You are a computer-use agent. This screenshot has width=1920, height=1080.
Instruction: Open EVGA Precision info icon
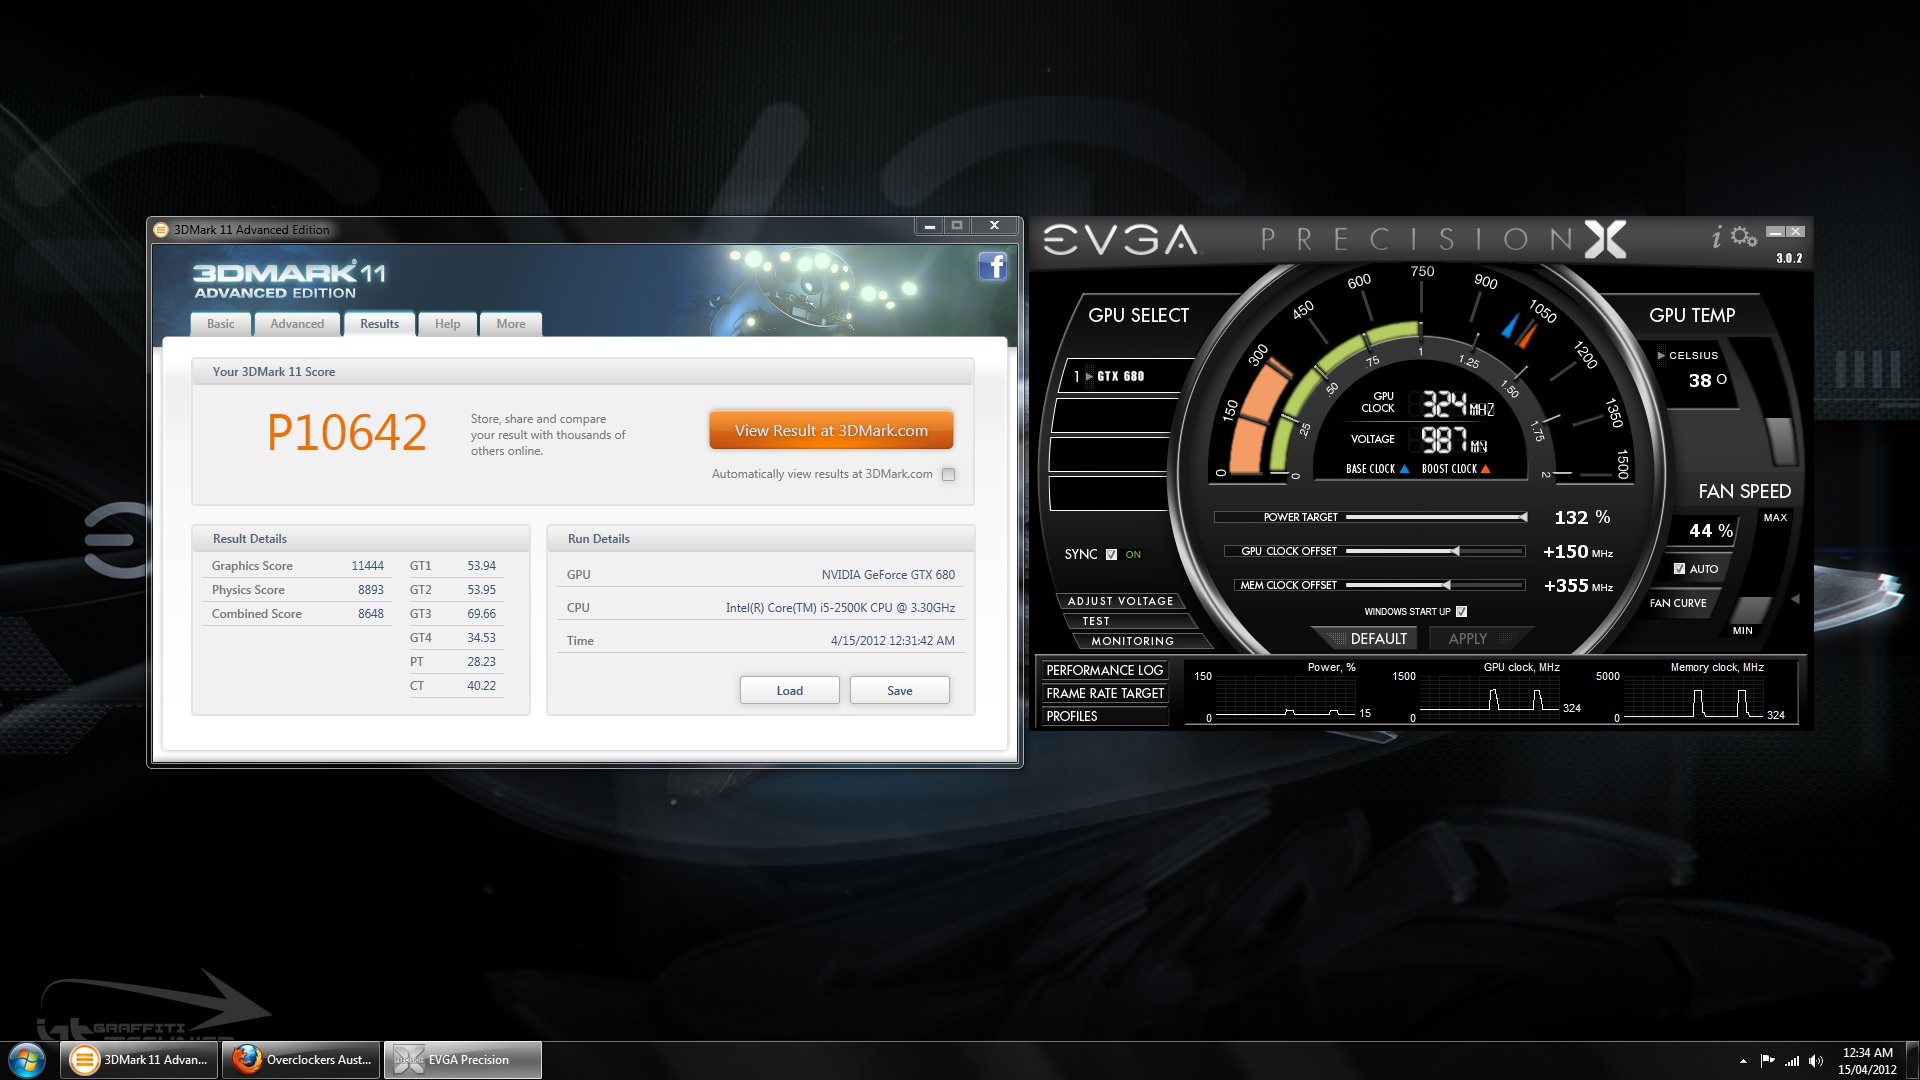[1717, 237]
